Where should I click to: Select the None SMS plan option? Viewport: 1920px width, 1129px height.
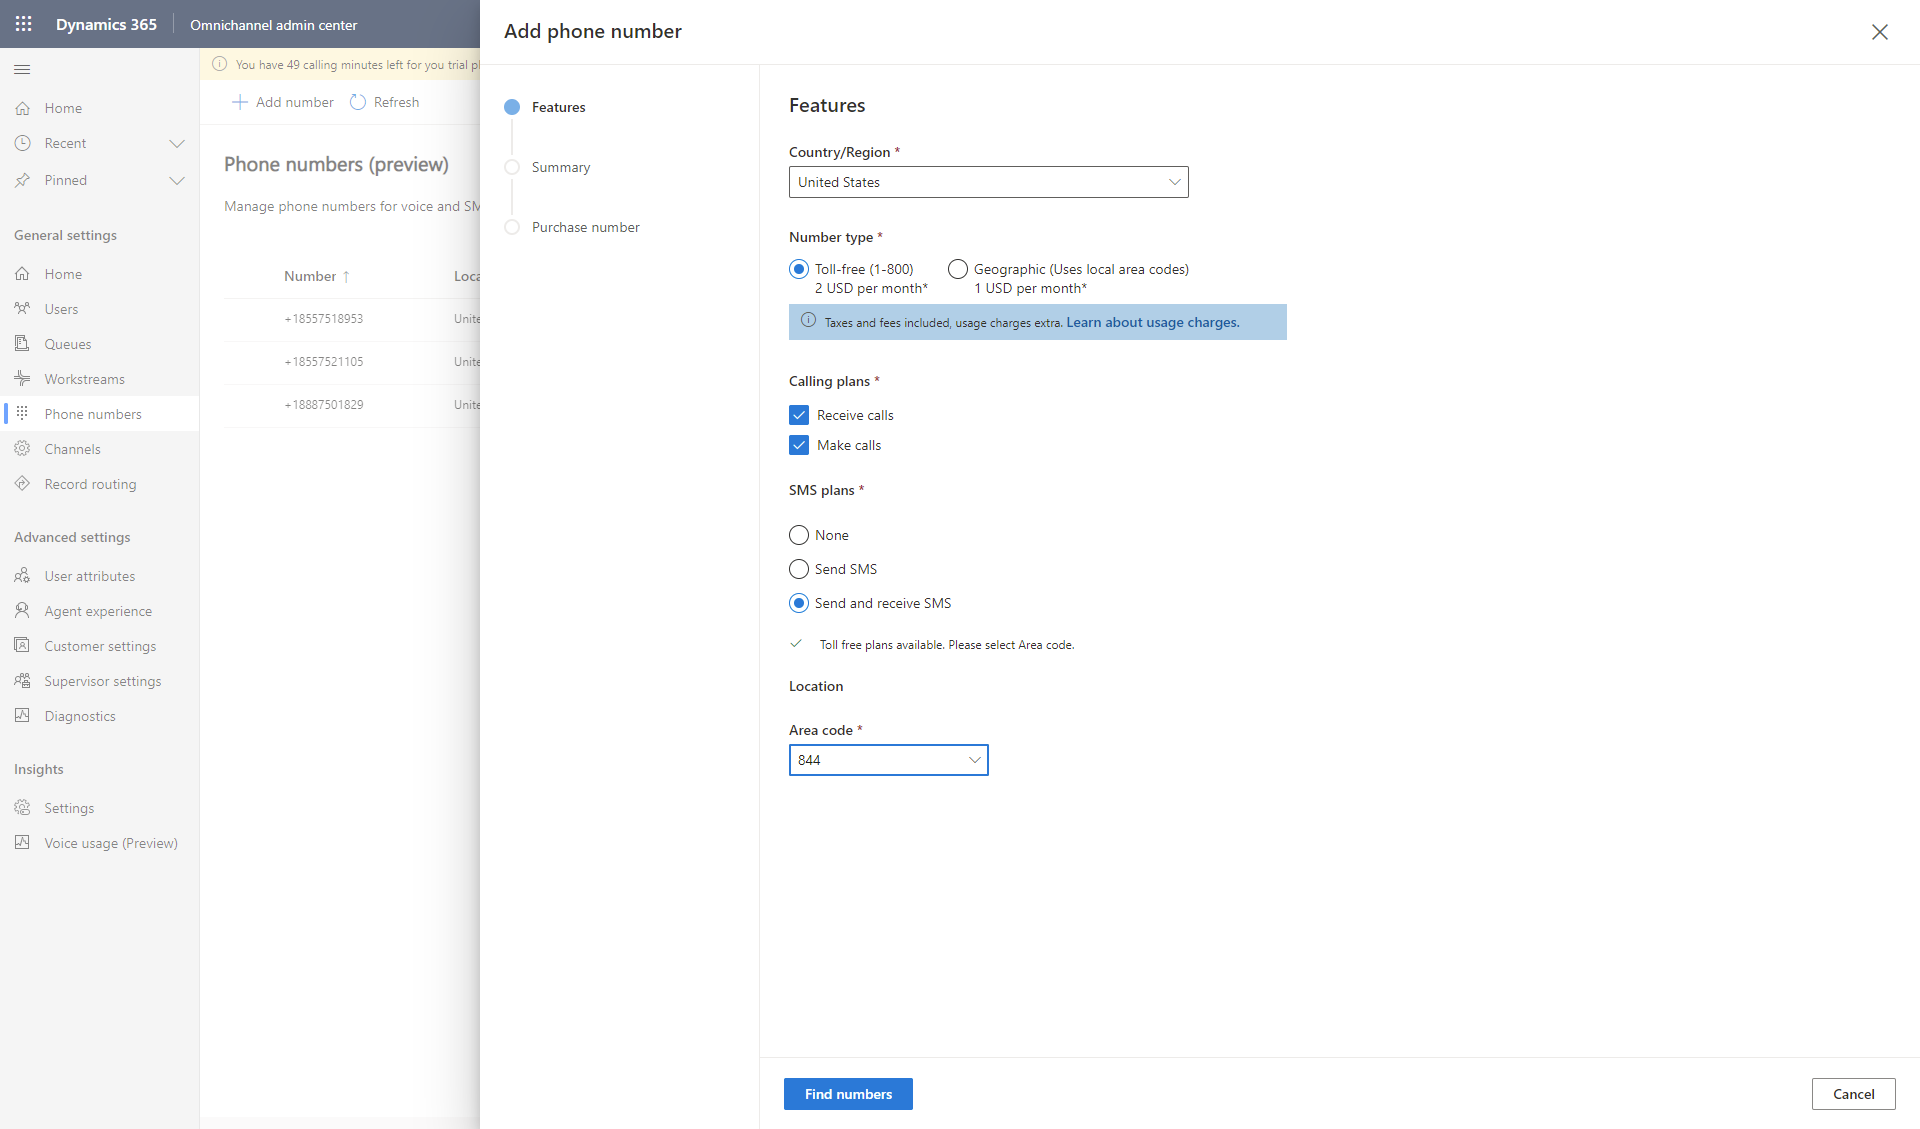click(x=798, y=535)
